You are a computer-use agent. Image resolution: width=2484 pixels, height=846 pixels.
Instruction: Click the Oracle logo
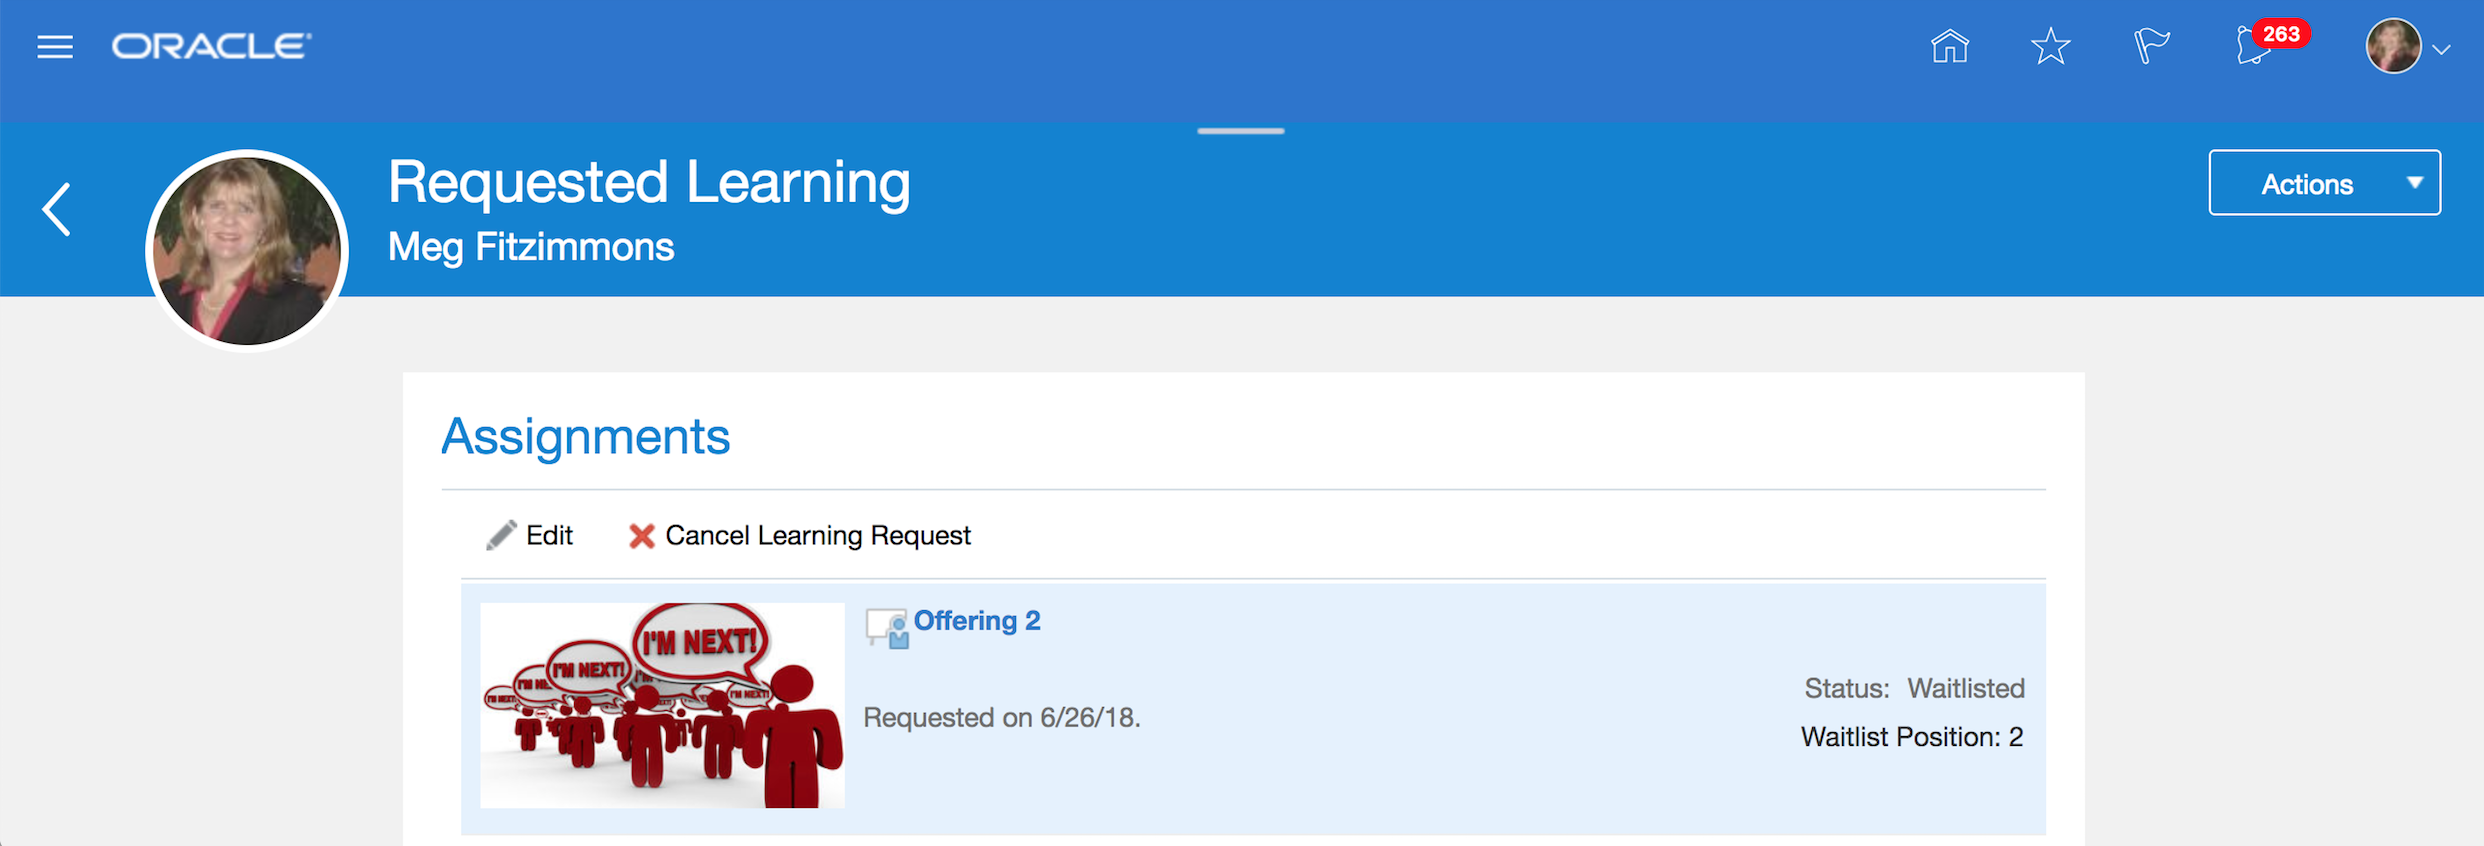point(211,47)
